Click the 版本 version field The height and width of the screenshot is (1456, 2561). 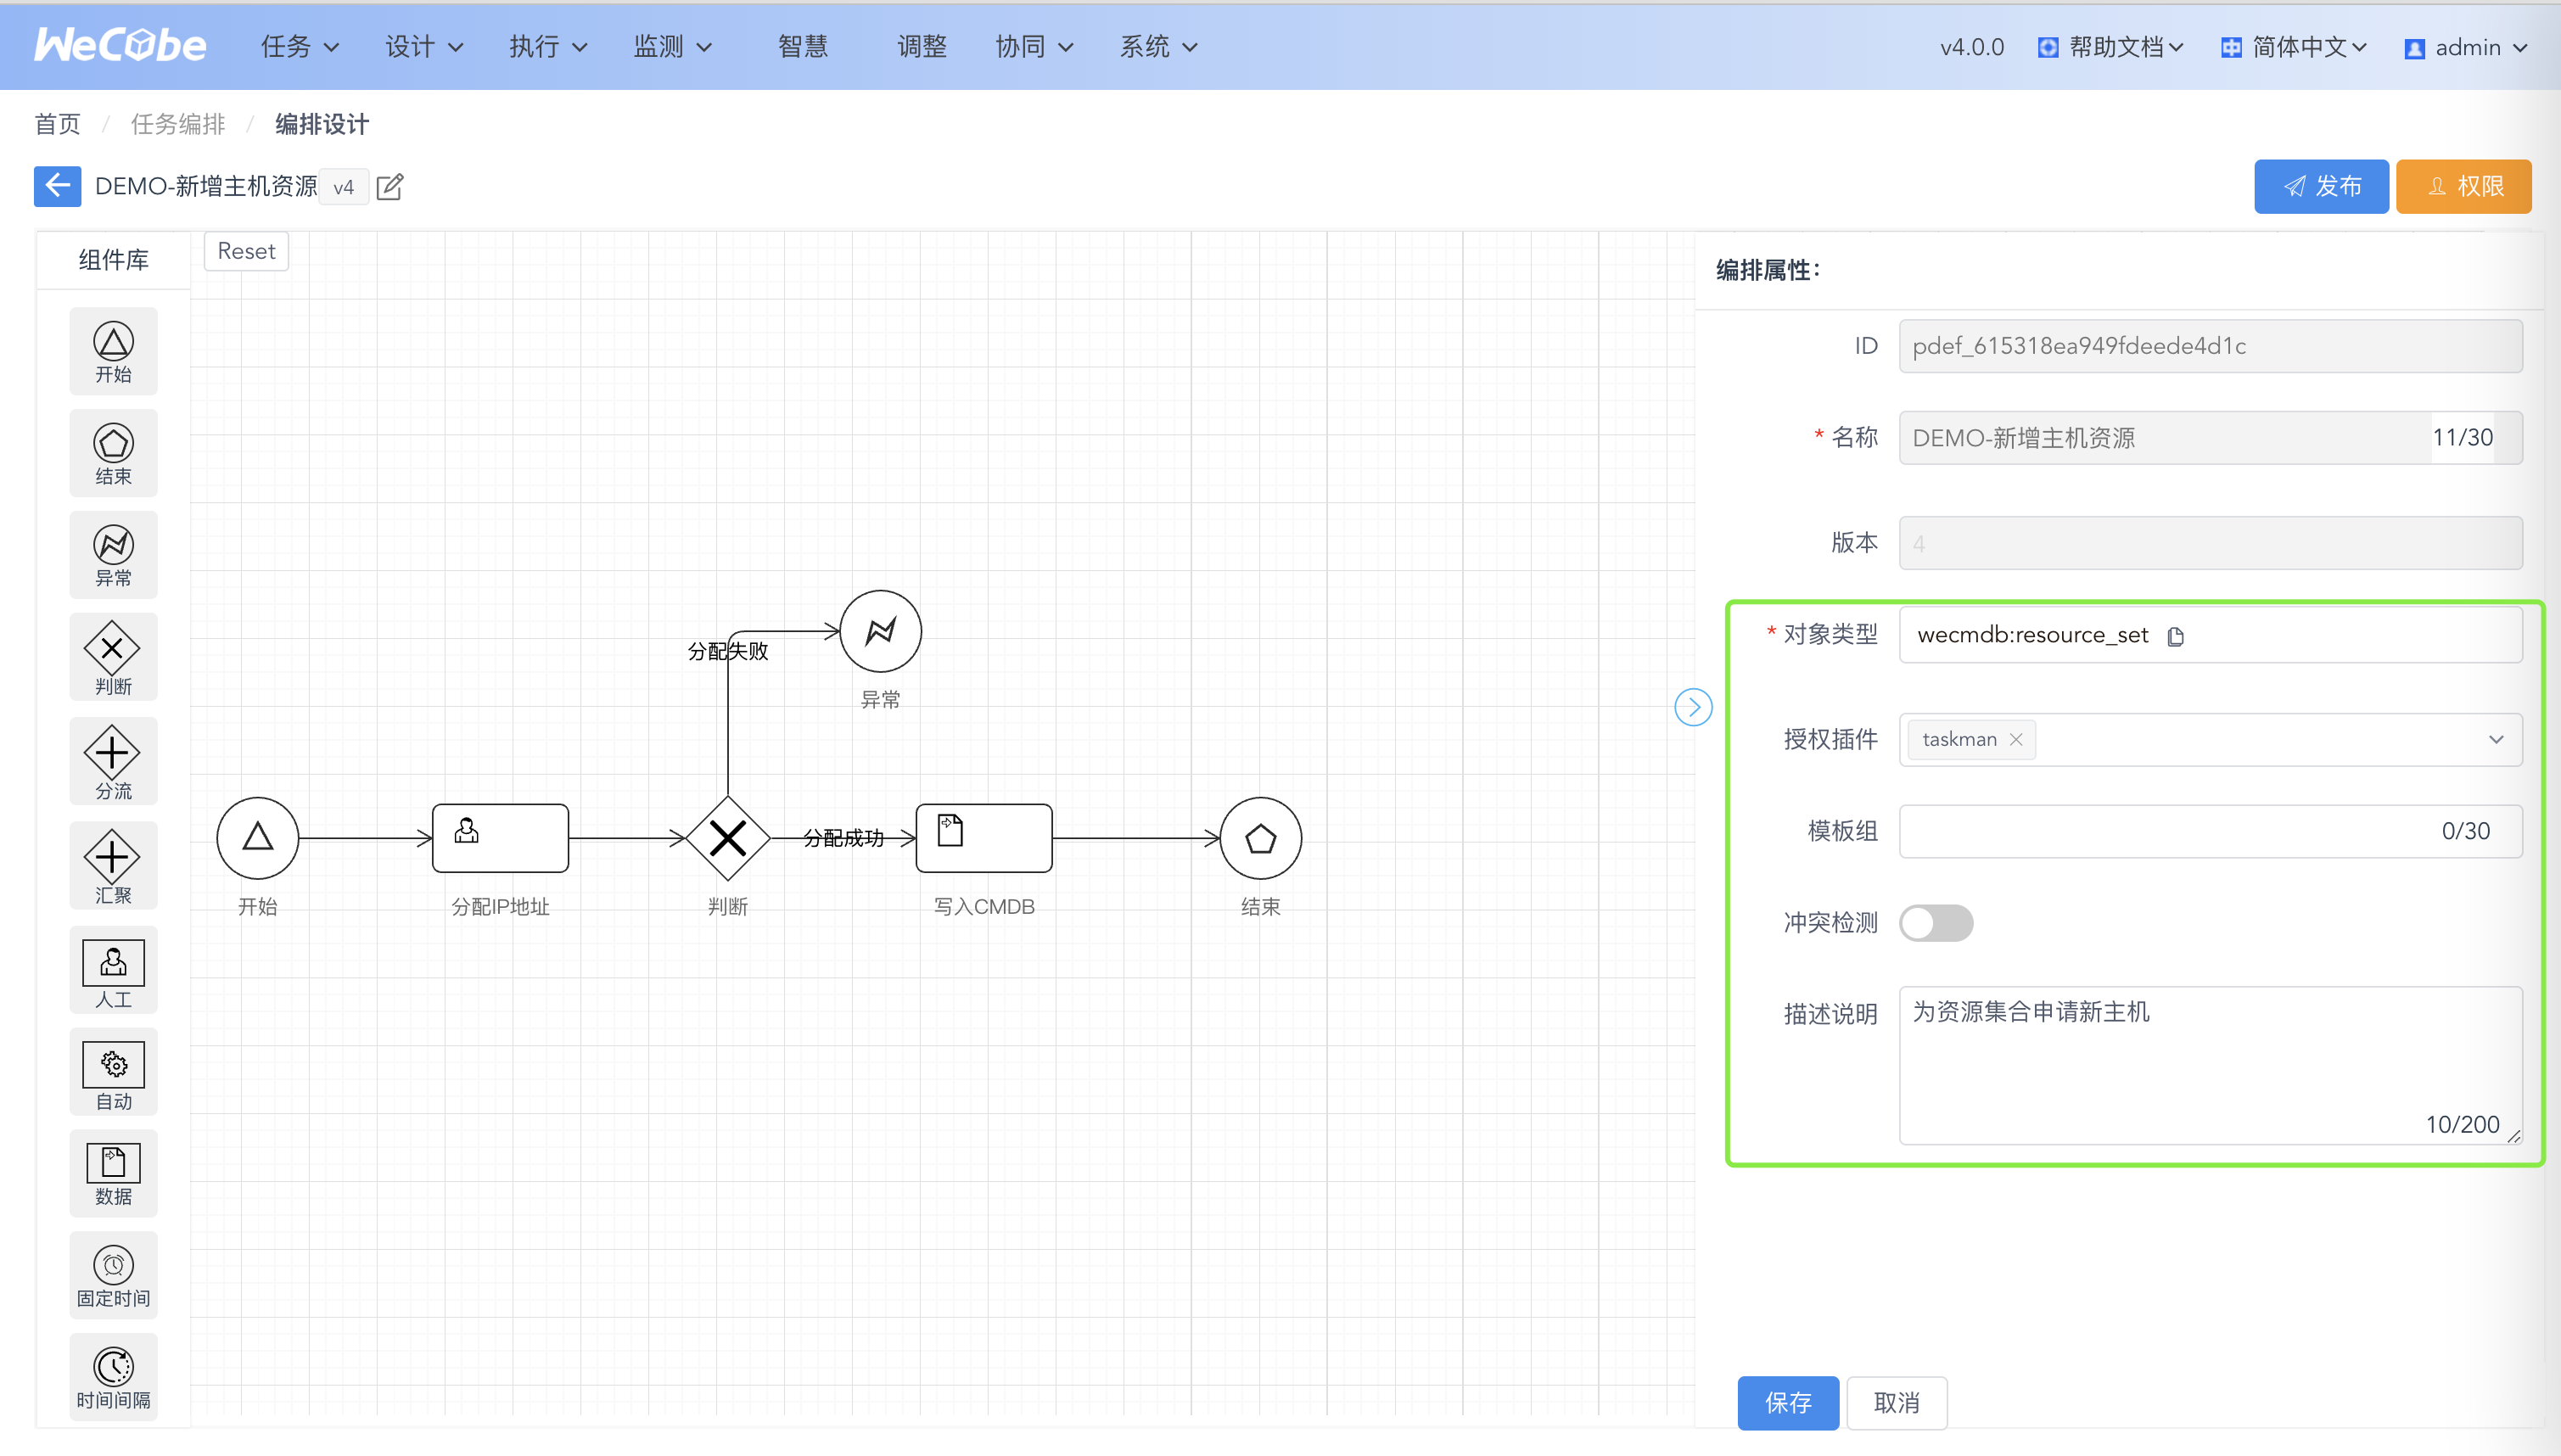coord(2210,543)
